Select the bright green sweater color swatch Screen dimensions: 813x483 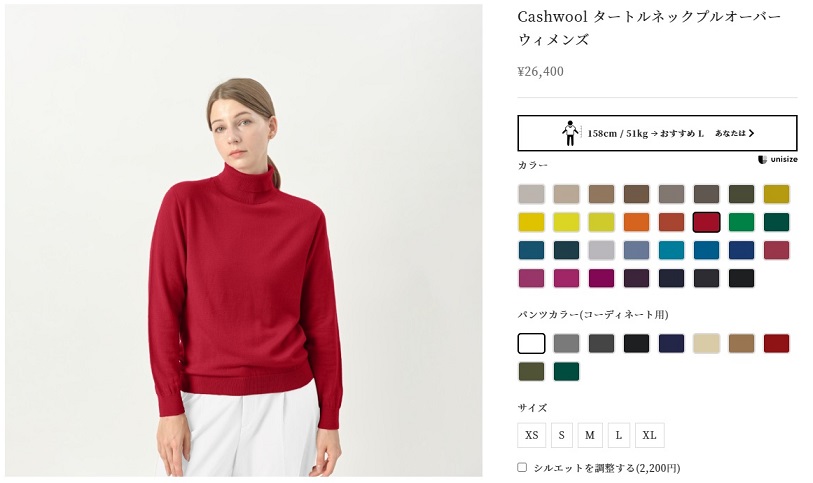[741, 222]
